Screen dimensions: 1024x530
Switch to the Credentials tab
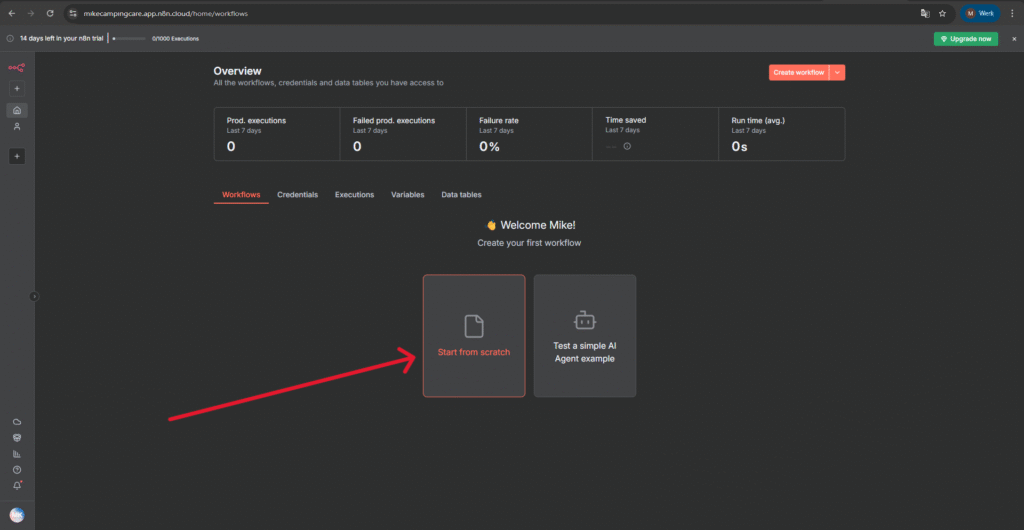[x=297, y=194]
